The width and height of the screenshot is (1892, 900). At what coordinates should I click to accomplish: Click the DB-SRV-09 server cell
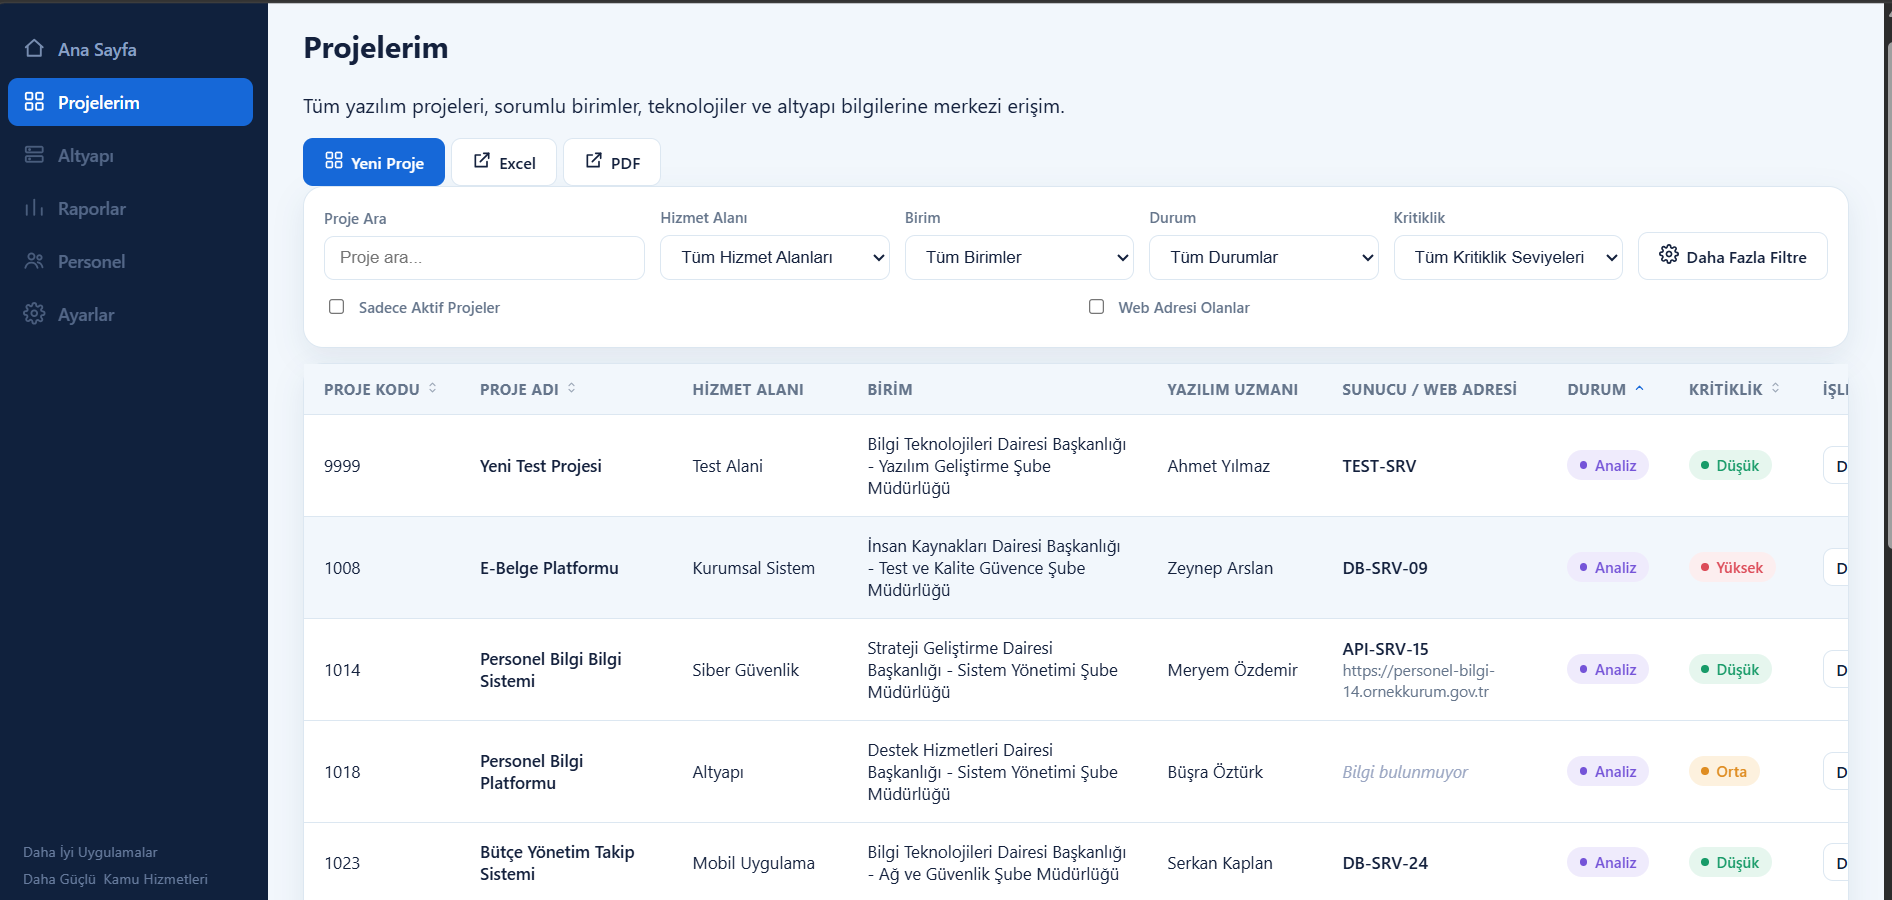[1385, 568]
